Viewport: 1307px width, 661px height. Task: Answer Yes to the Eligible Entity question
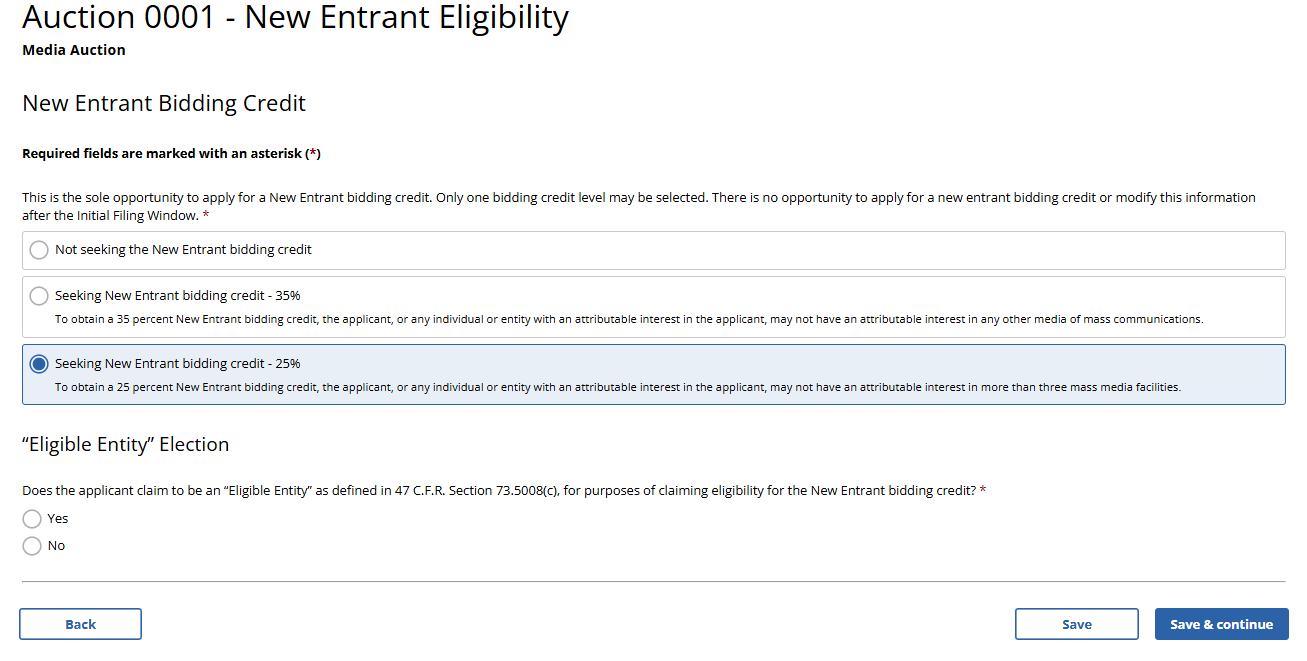32,519
